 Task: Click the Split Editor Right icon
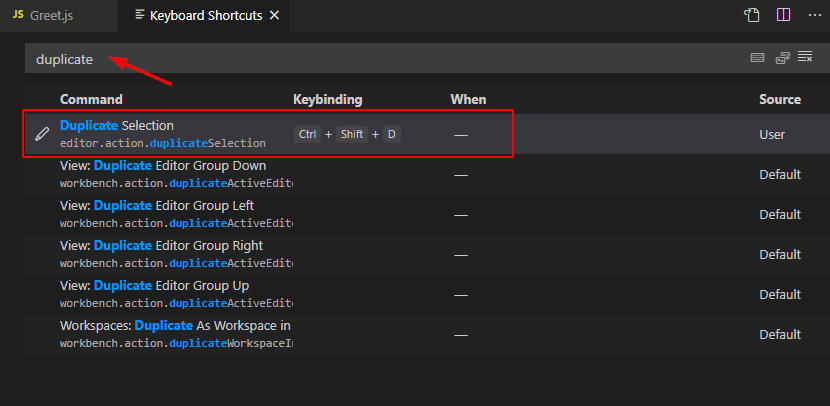(x=783, y=15)
